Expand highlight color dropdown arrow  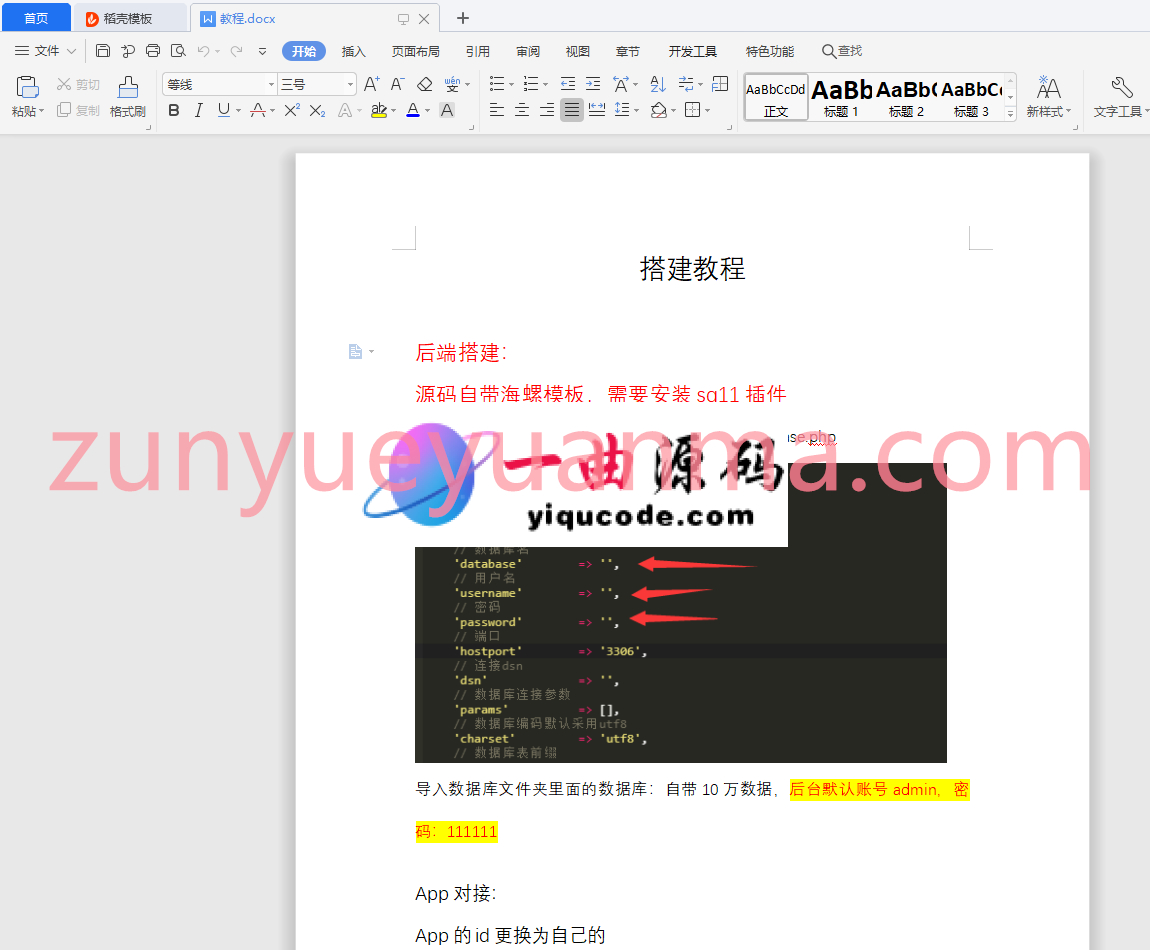coord(394,111)
